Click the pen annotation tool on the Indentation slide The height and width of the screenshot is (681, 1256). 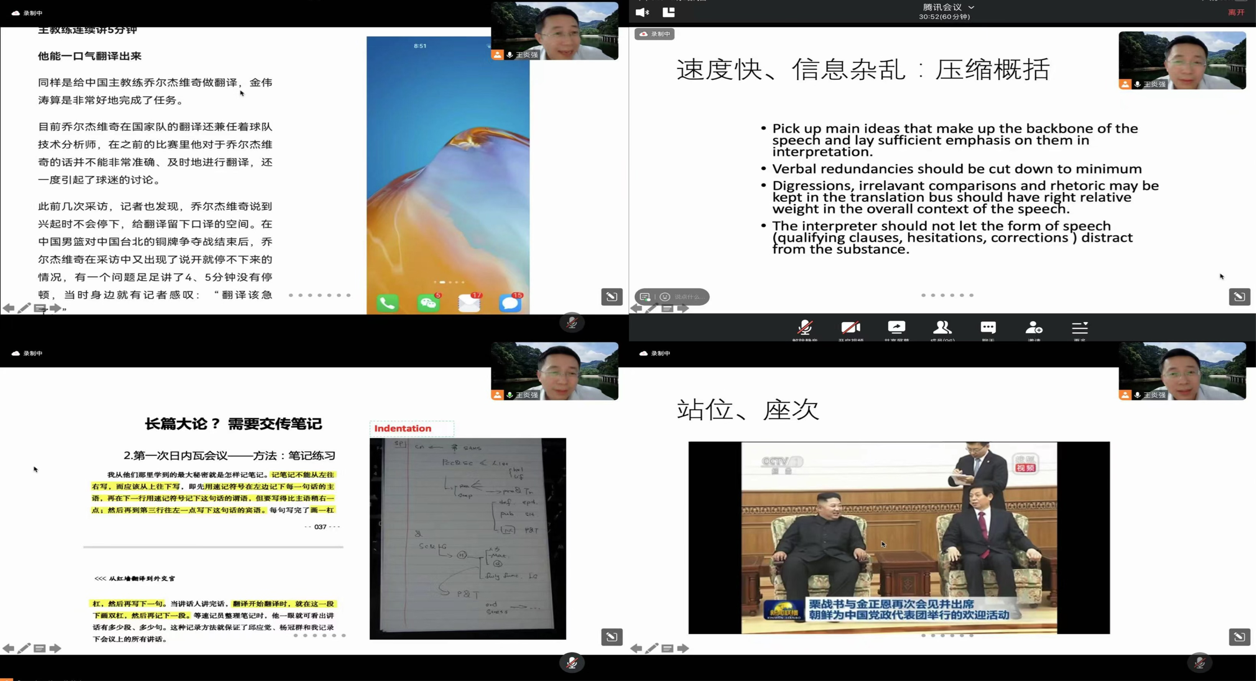pyautogui.click(x=24, y=649)
